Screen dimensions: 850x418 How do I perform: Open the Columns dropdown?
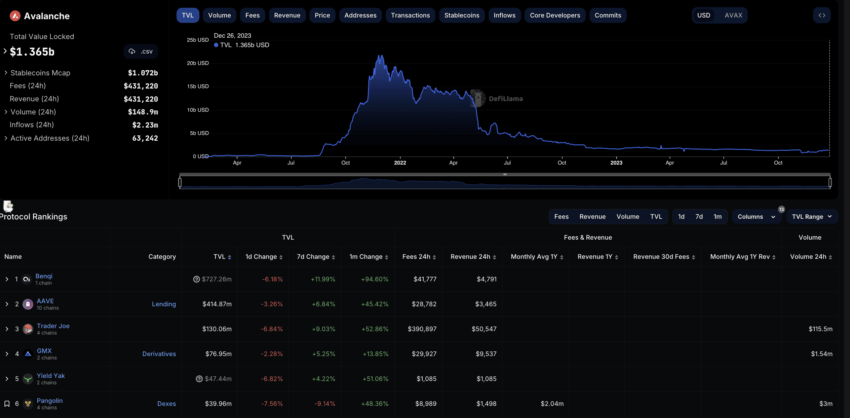pyautogui.click(x=753, y=216)
